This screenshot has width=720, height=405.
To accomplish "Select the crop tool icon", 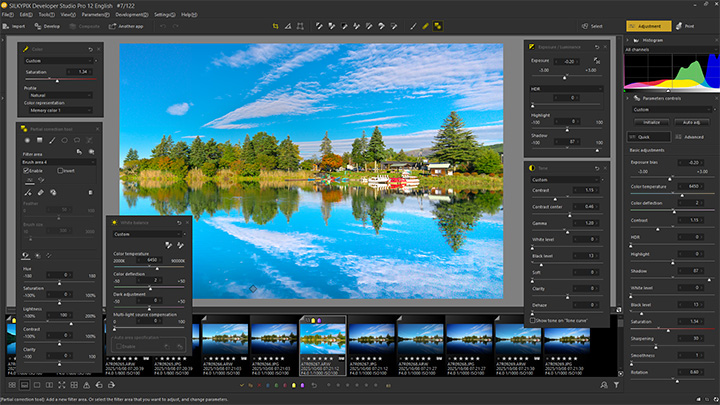I will click(x=276, y=26).
